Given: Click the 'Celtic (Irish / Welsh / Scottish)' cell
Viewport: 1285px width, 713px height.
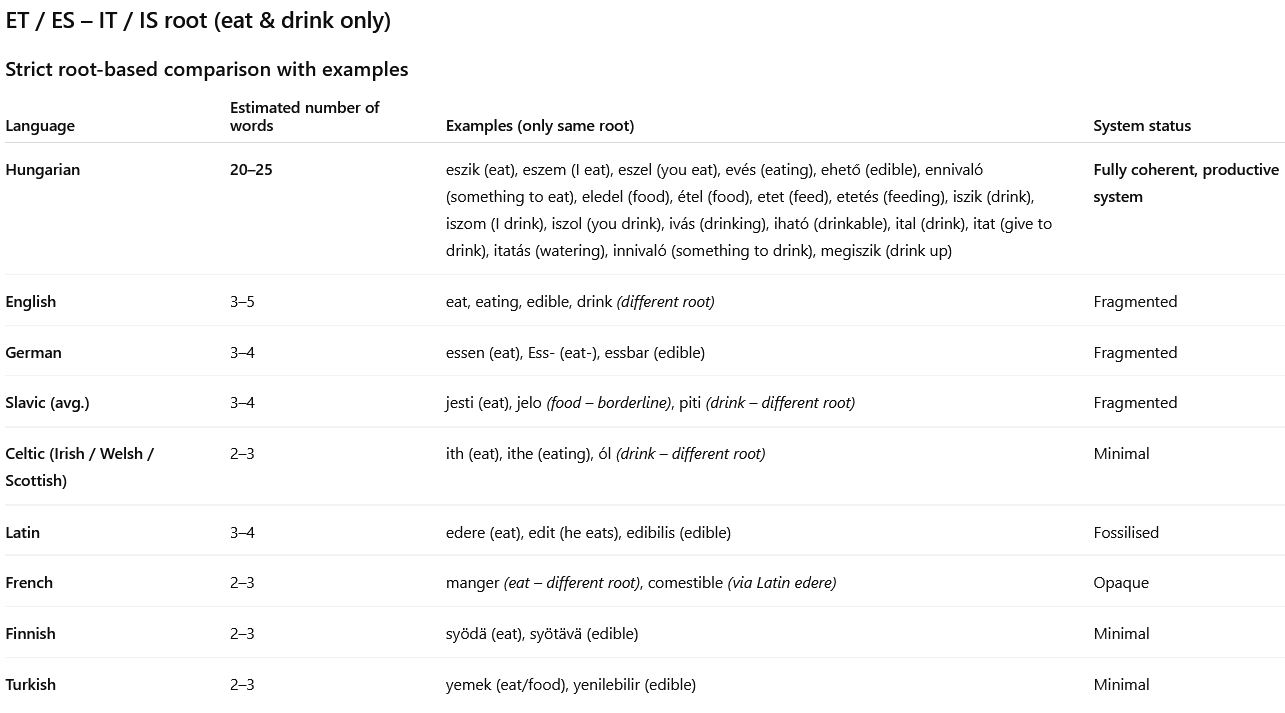Looking at the screenshot, I should [79, 467].
